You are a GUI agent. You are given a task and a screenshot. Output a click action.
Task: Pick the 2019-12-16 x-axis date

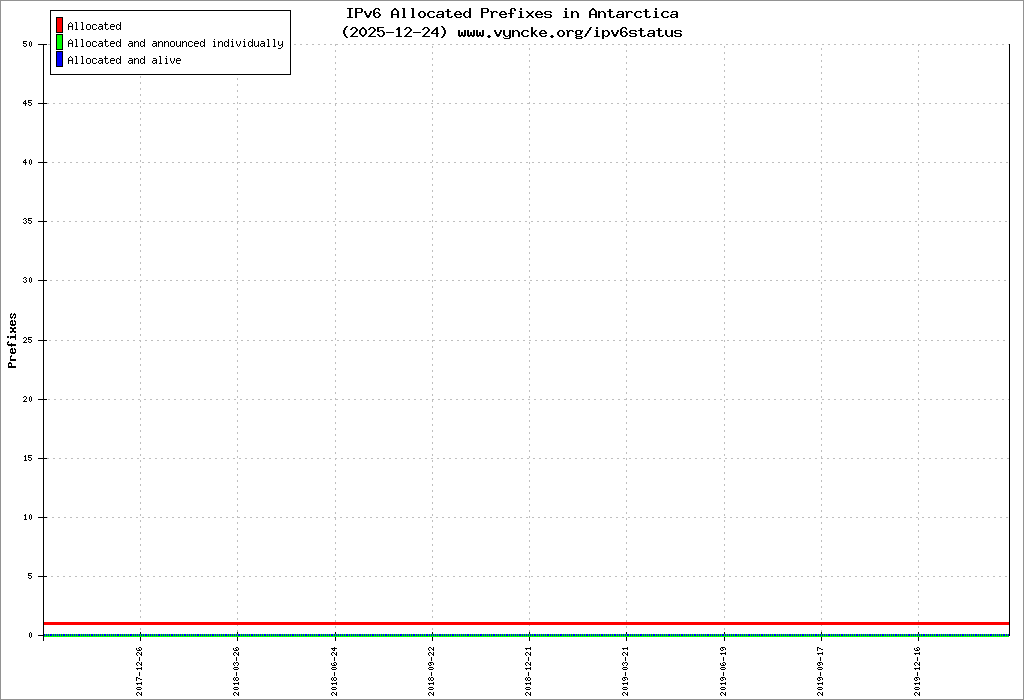[918, 669]
